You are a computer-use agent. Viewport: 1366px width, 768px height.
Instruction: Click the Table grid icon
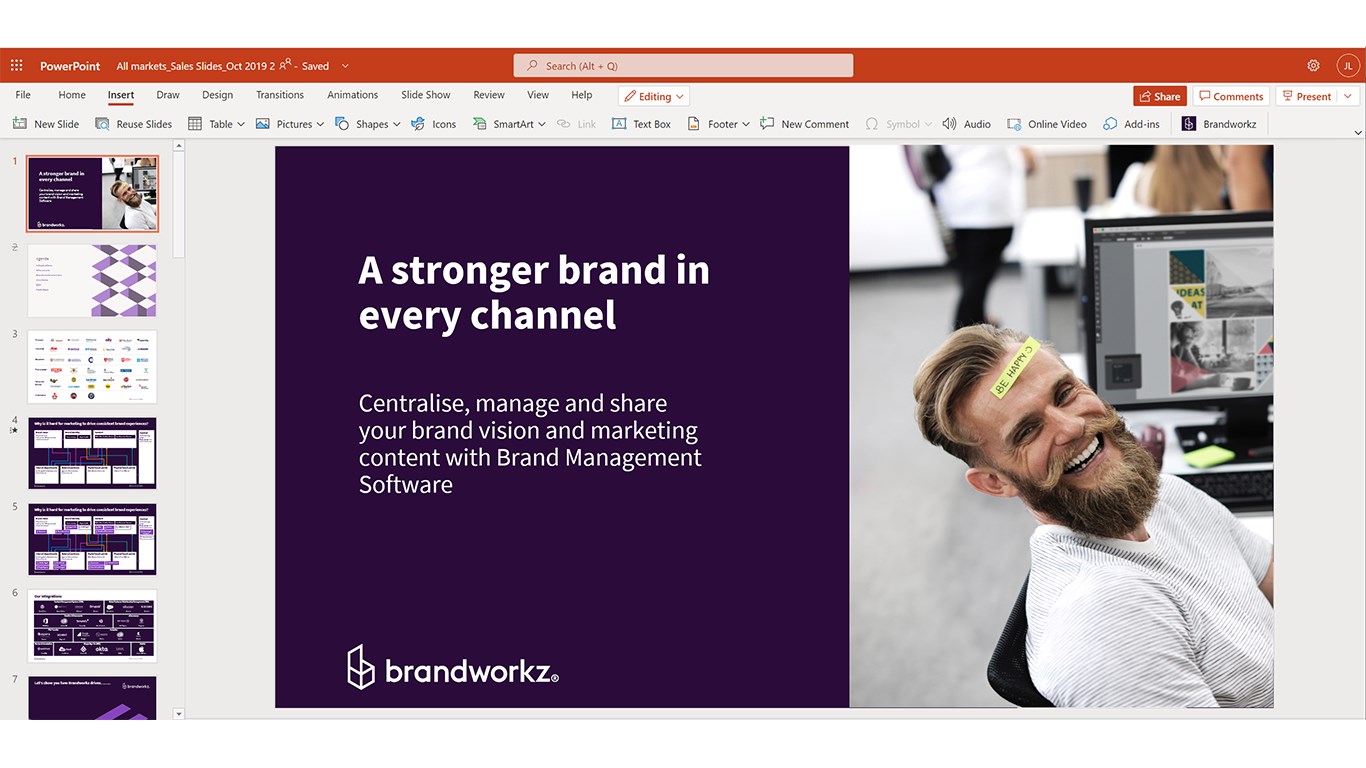195,124
